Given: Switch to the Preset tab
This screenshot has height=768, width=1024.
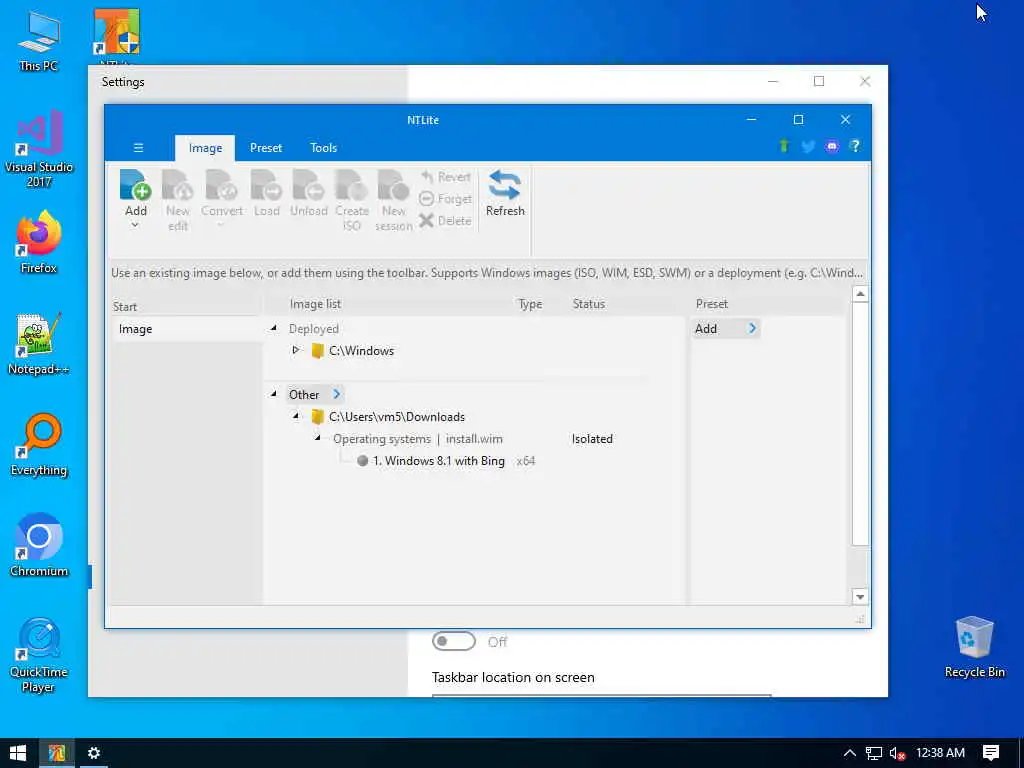Looking at the screenshot, I should [x=266, y=148].
